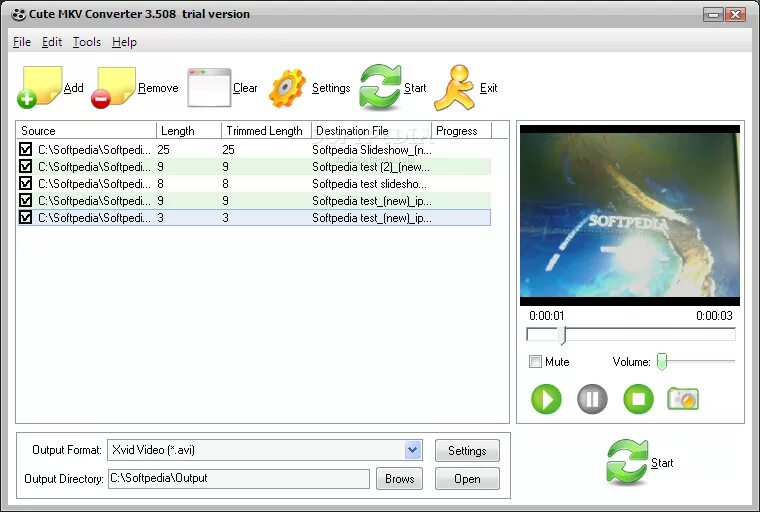Close the Cute MKV Converter window
760x512 pixels.
tap(735, 15)
